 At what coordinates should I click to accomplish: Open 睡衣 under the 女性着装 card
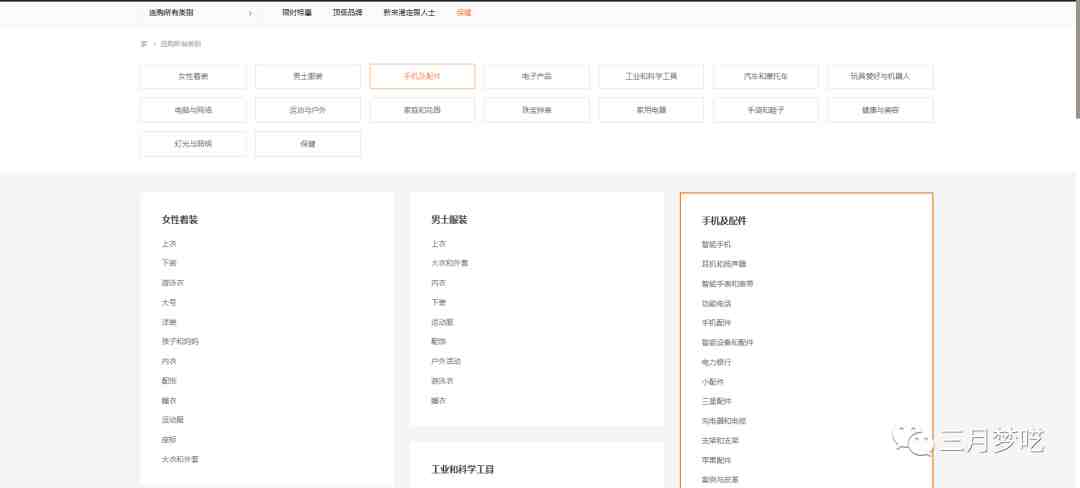click(169, 401)
